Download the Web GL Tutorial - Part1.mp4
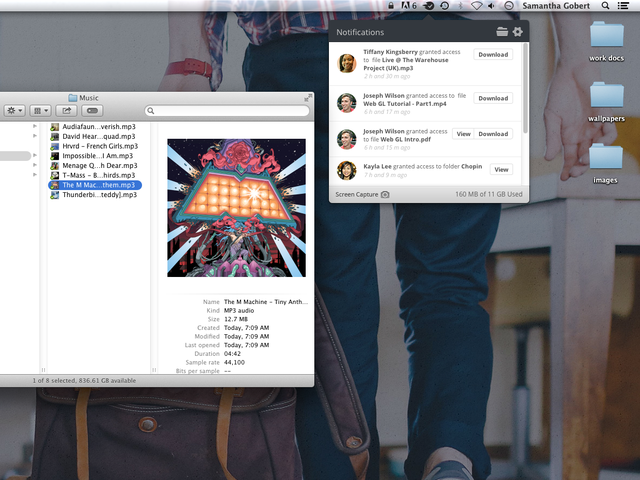640x480 pixels. [x=493, y=98]
